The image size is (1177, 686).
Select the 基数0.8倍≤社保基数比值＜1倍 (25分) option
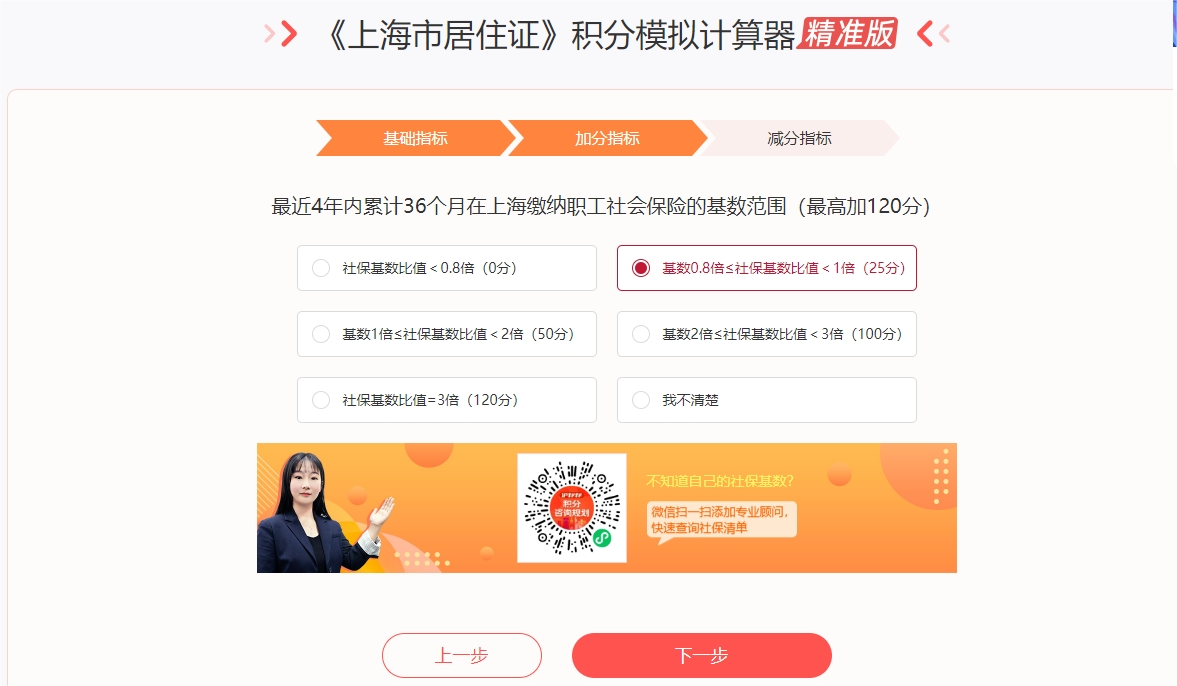click(x=766, y=268)
